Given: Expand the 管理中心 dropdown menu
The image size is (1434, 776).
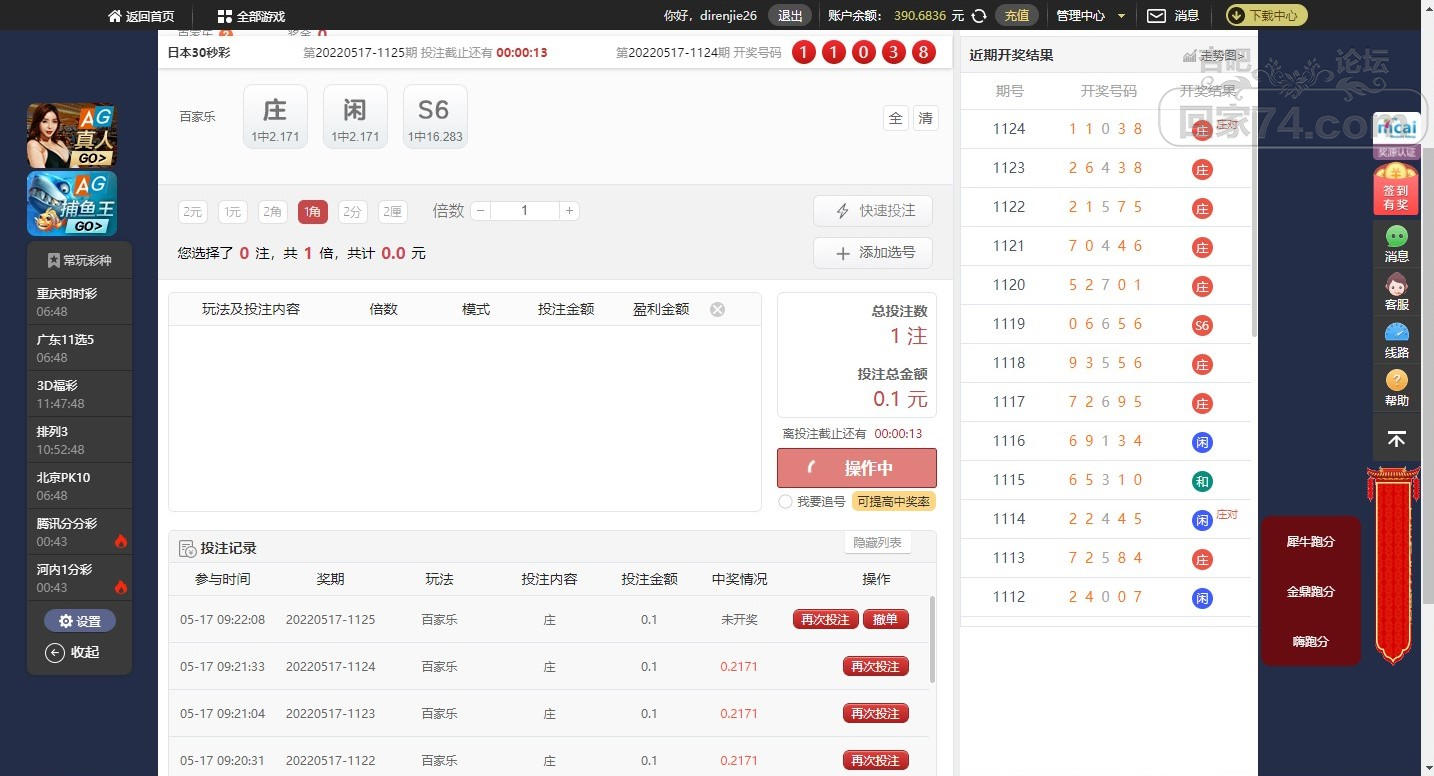Looking at the screenshot, I should tap(1091, 16).
